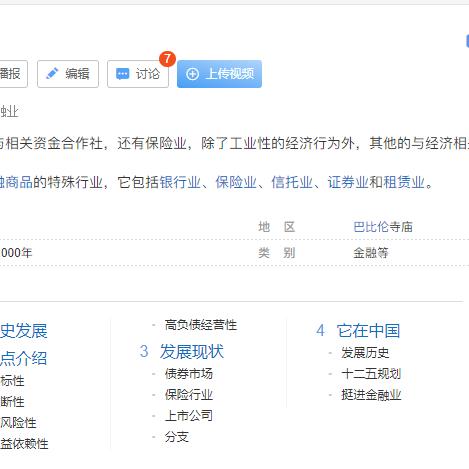The height and width of the screenshot is (469, 469).
Task: Go to 断性 subsection
Action: coord(12,402)
